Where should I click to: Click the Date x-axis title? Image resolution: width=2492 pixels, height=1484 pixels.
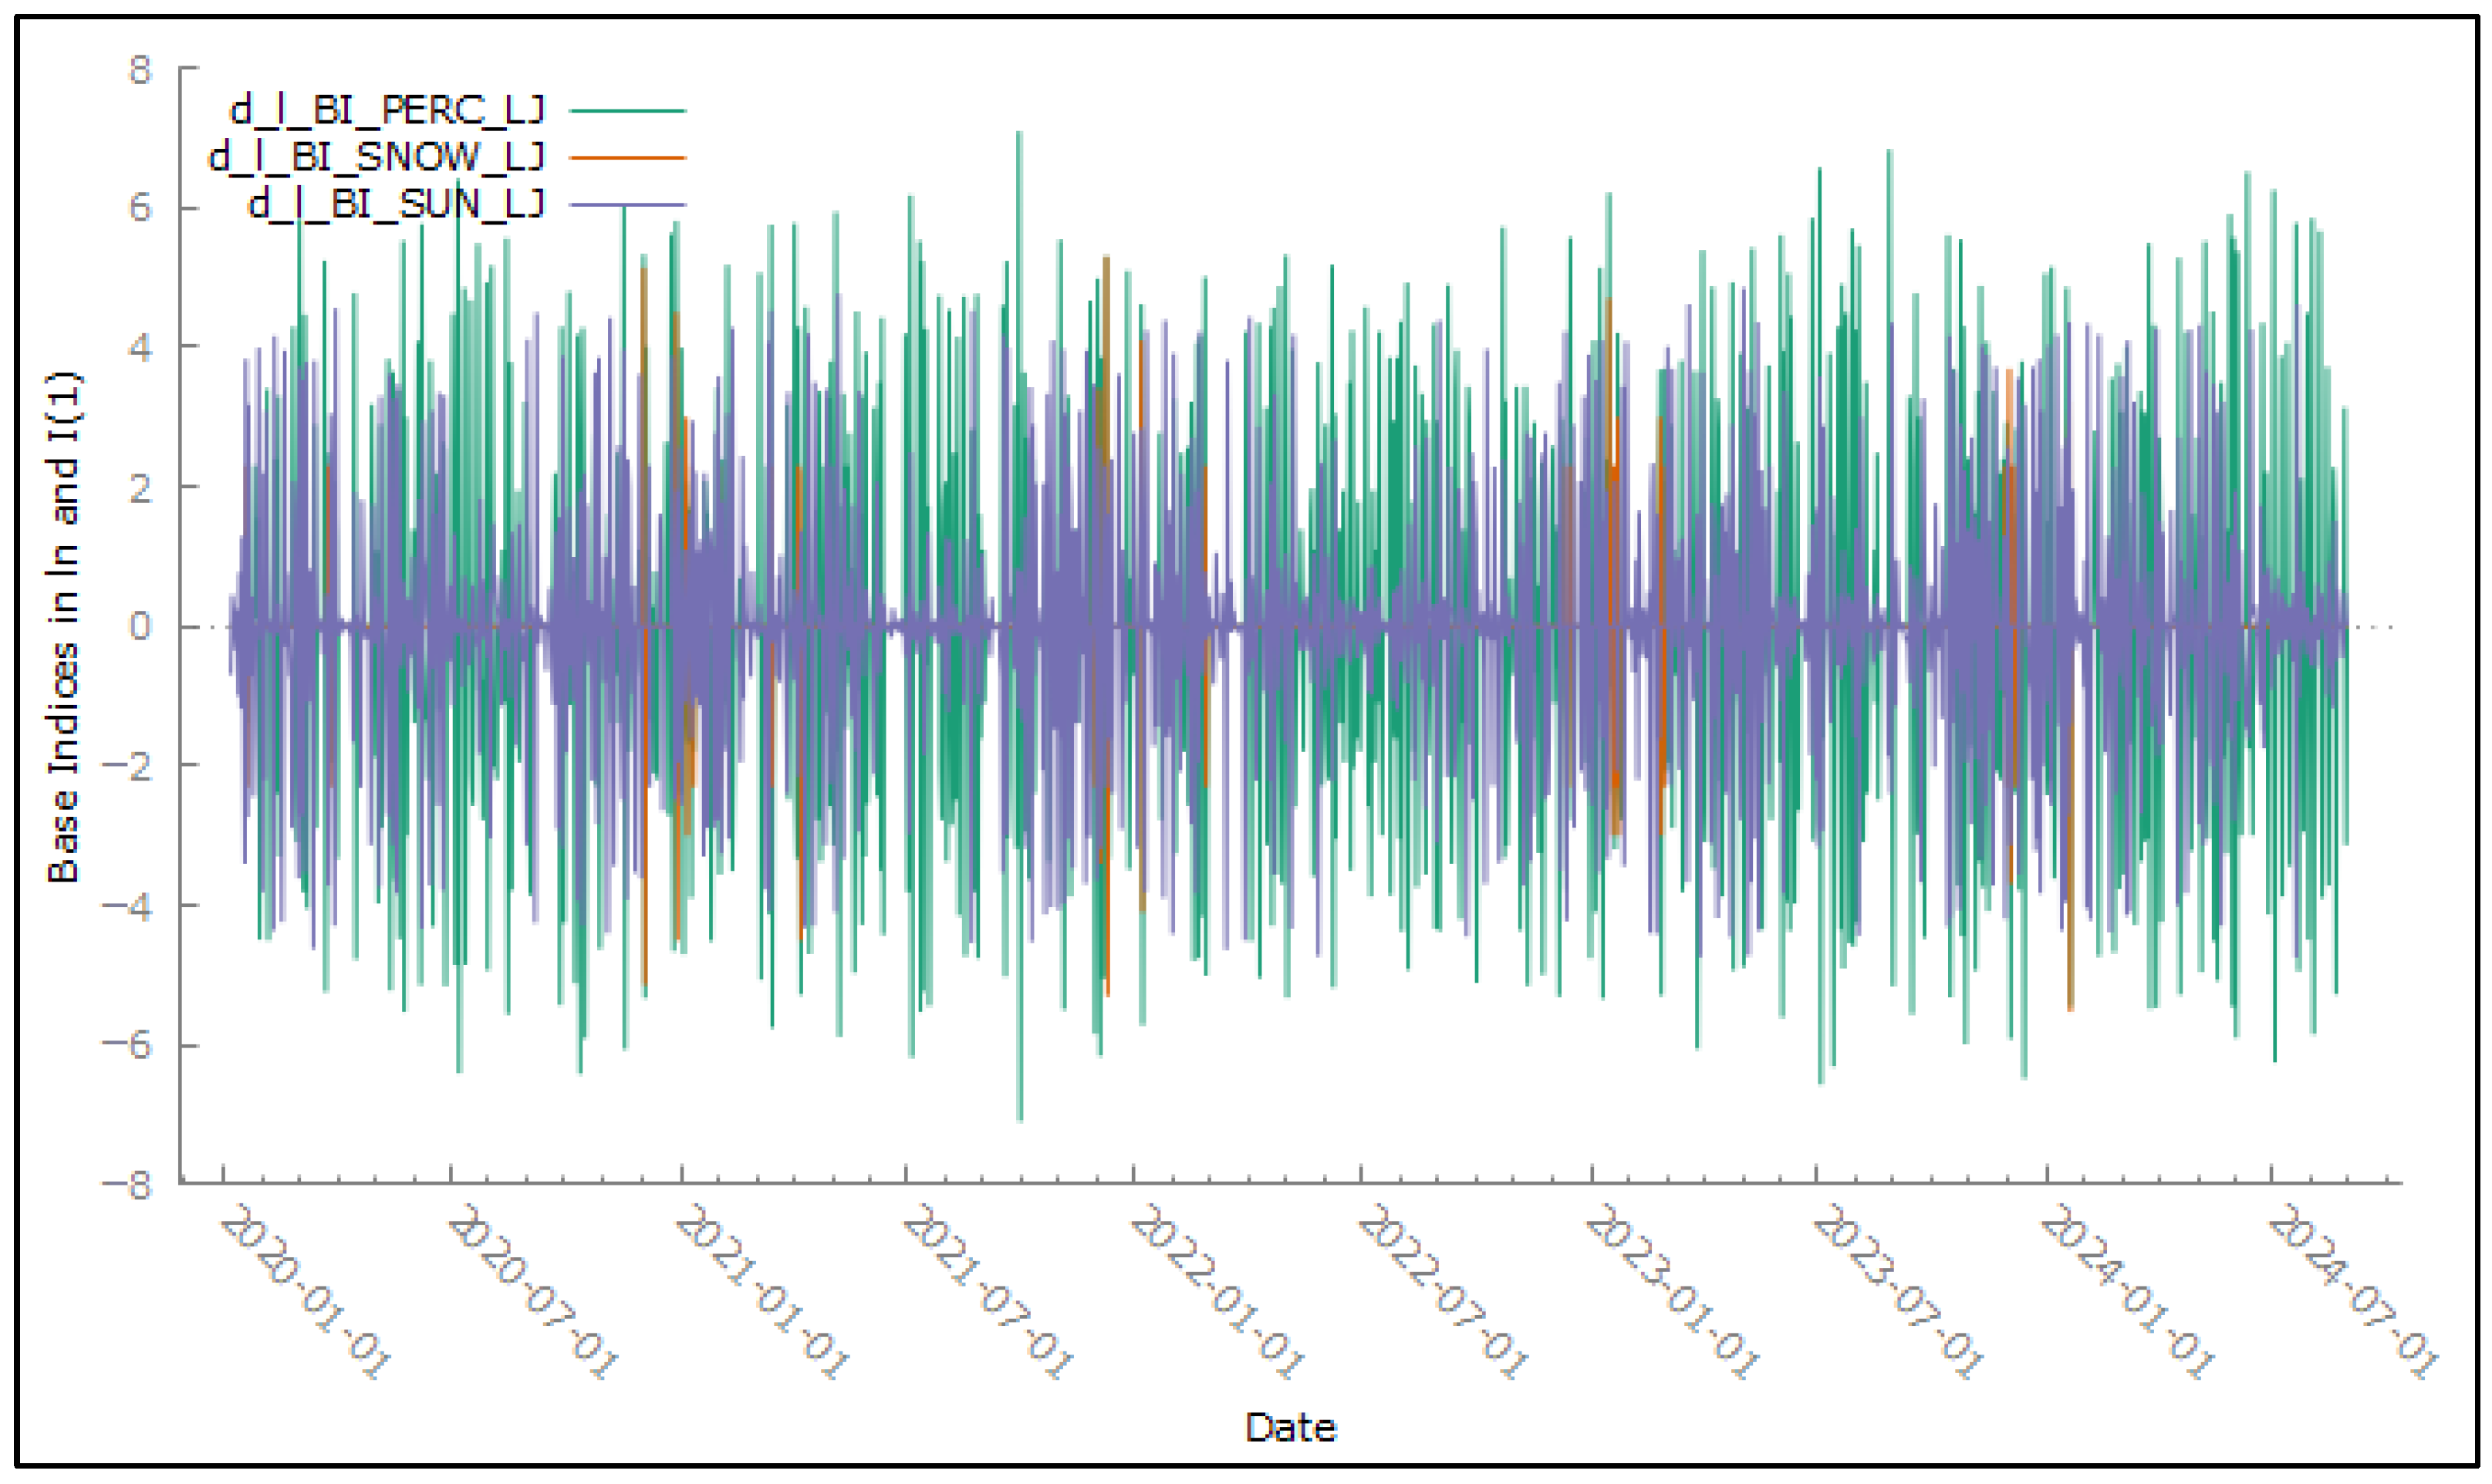coord(1289,1427)
